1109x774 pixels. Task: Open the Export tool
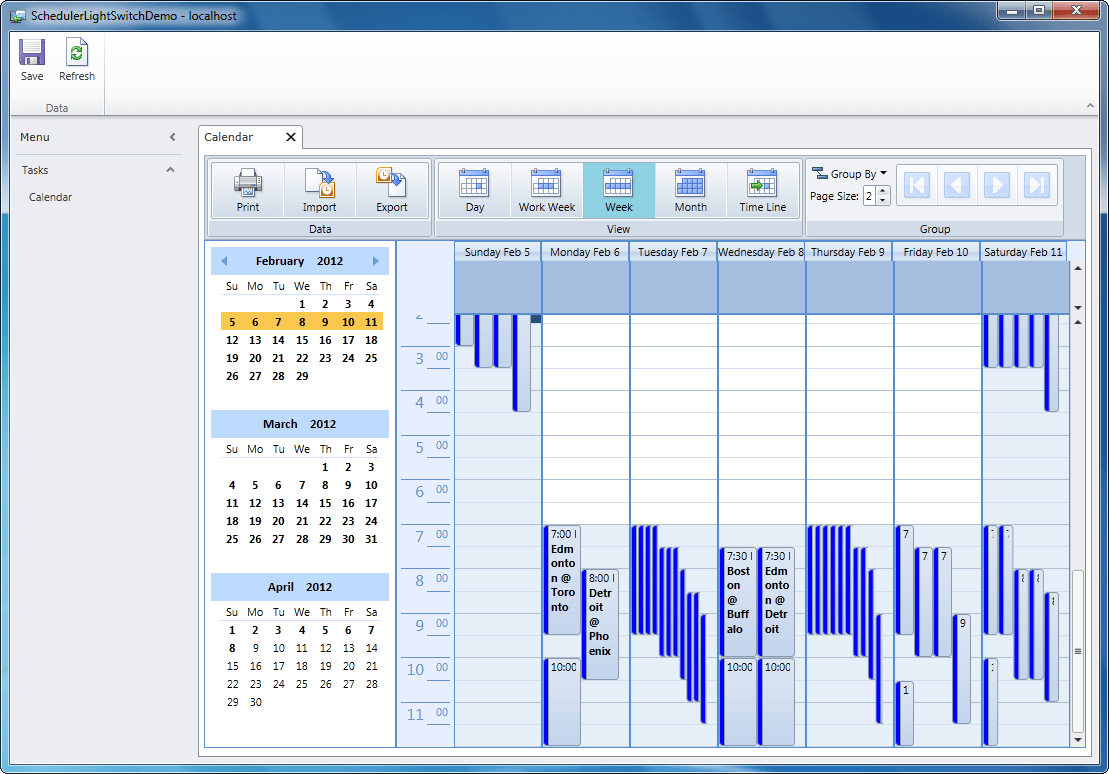392,190
